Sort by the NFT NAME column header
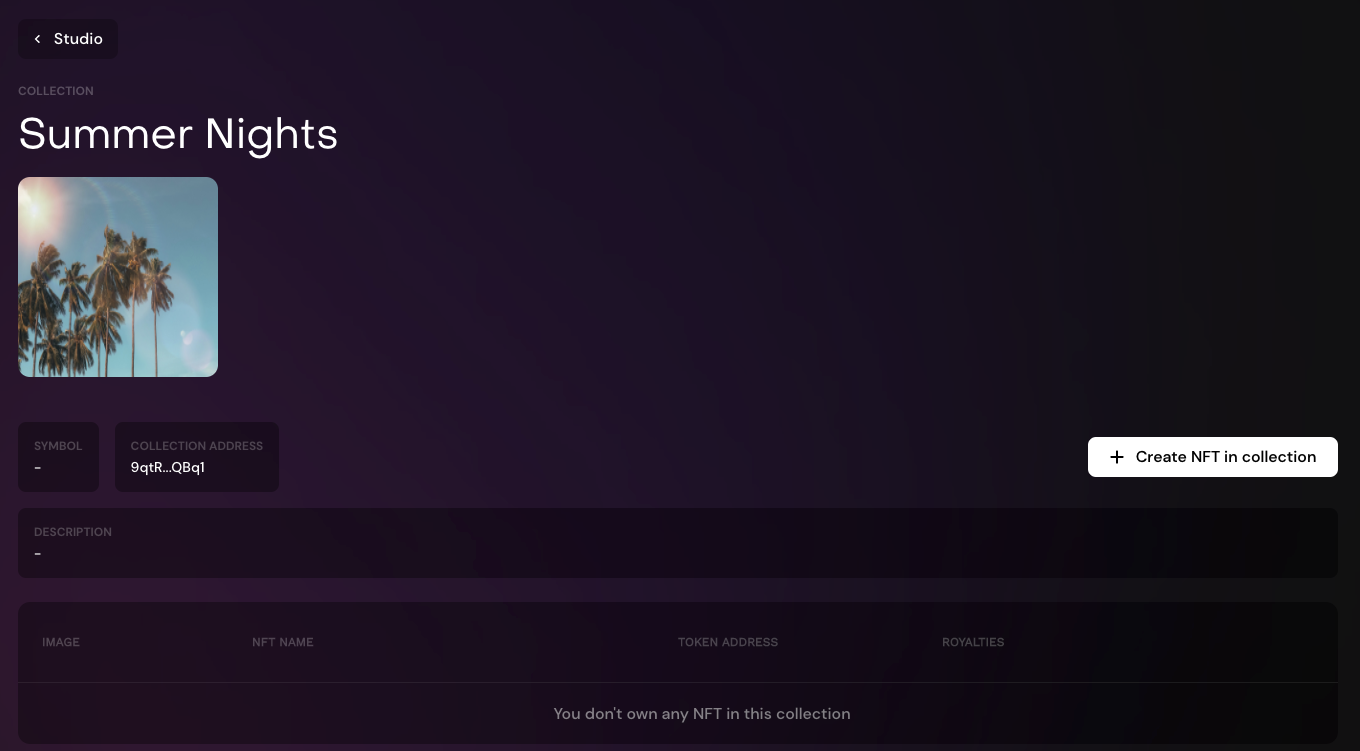Image resolution: width=1360 pixels, height=751 pixels. (x=283, y=642)
